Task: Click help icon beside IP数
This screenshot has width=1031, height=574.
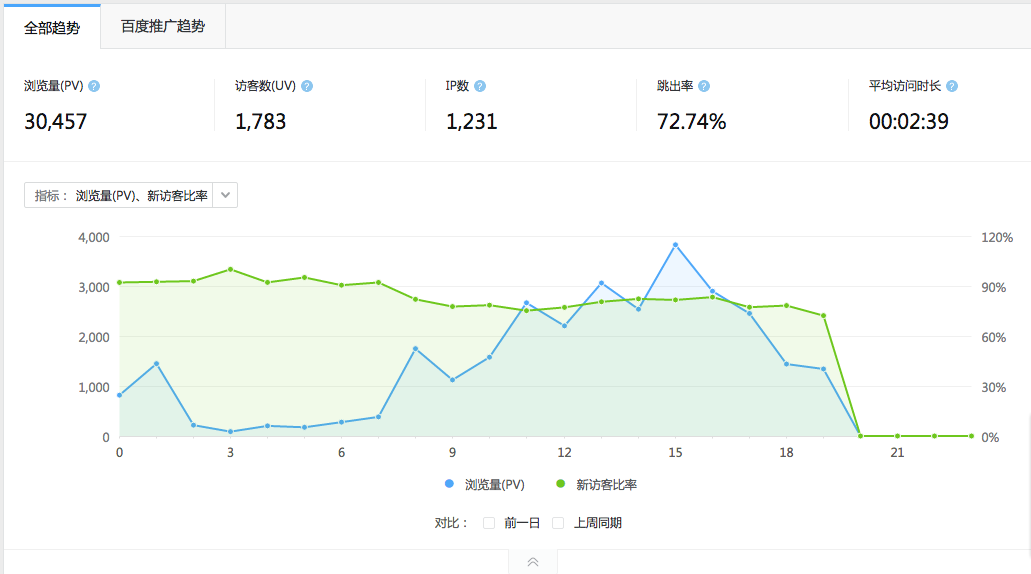Action: pyautogui.click(x=480, y=86)
